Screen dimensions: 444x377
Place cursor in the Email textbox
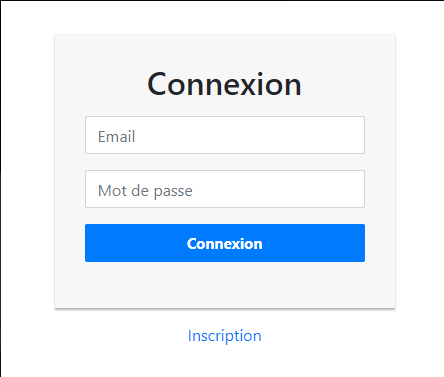click(x=225, y=135)
